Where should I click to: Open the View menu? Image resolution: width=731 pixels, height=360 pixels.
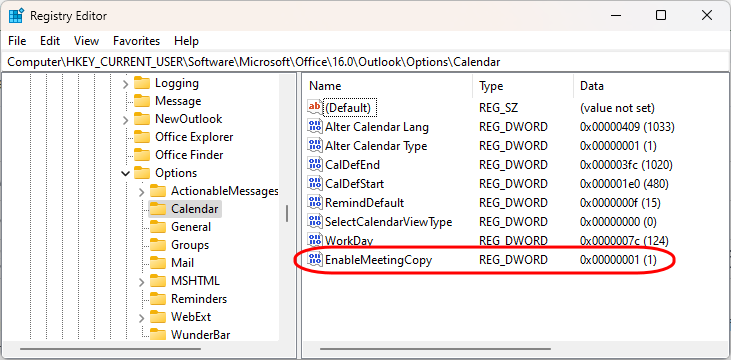coord(86,41)
